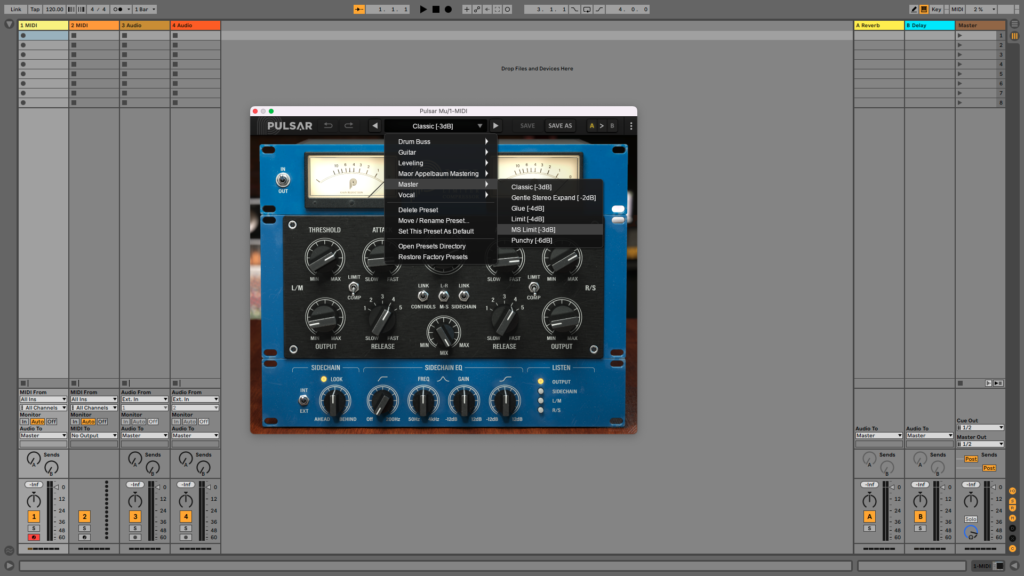The image size is (1024, 576).
Task: Select SIDECHAIN in the LISTEN section
Action: (541, 391)
